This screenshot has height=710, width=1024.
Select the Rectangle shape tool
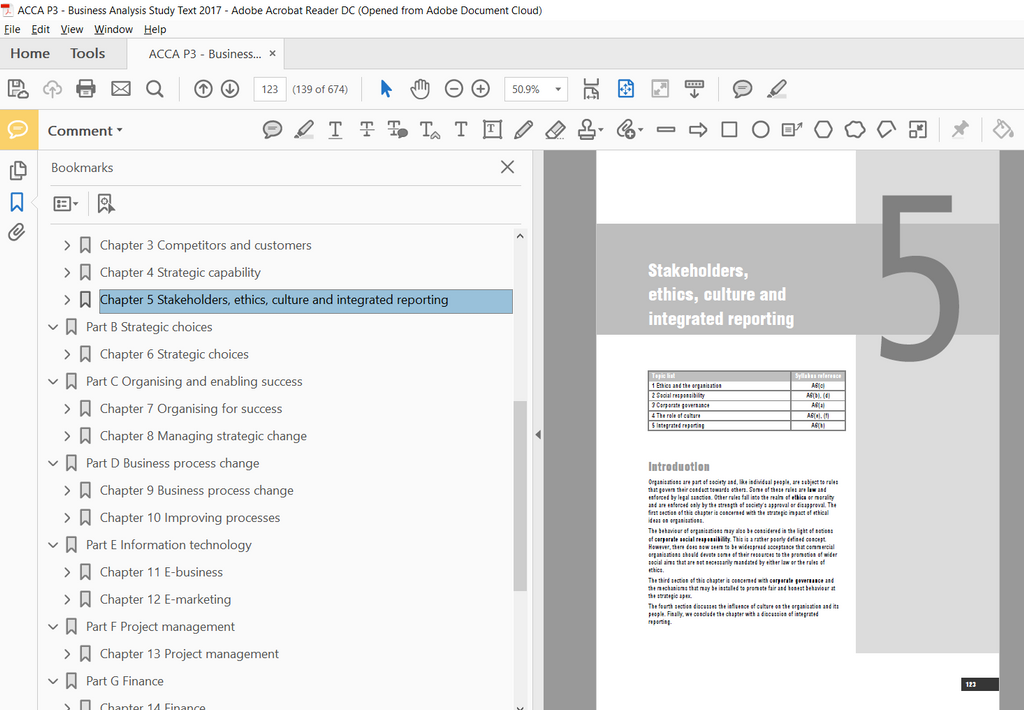[x=729, y=130]
